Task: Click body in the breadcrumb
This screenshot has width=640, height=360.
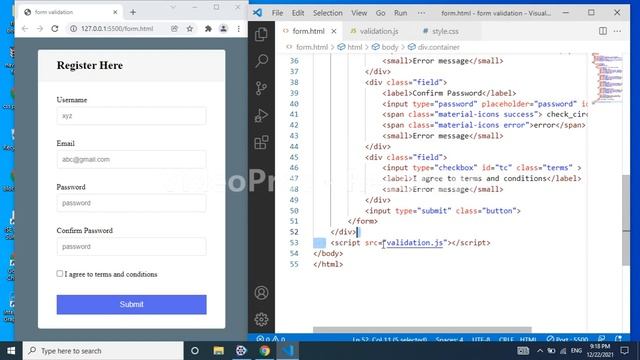Action: [390, 47]
